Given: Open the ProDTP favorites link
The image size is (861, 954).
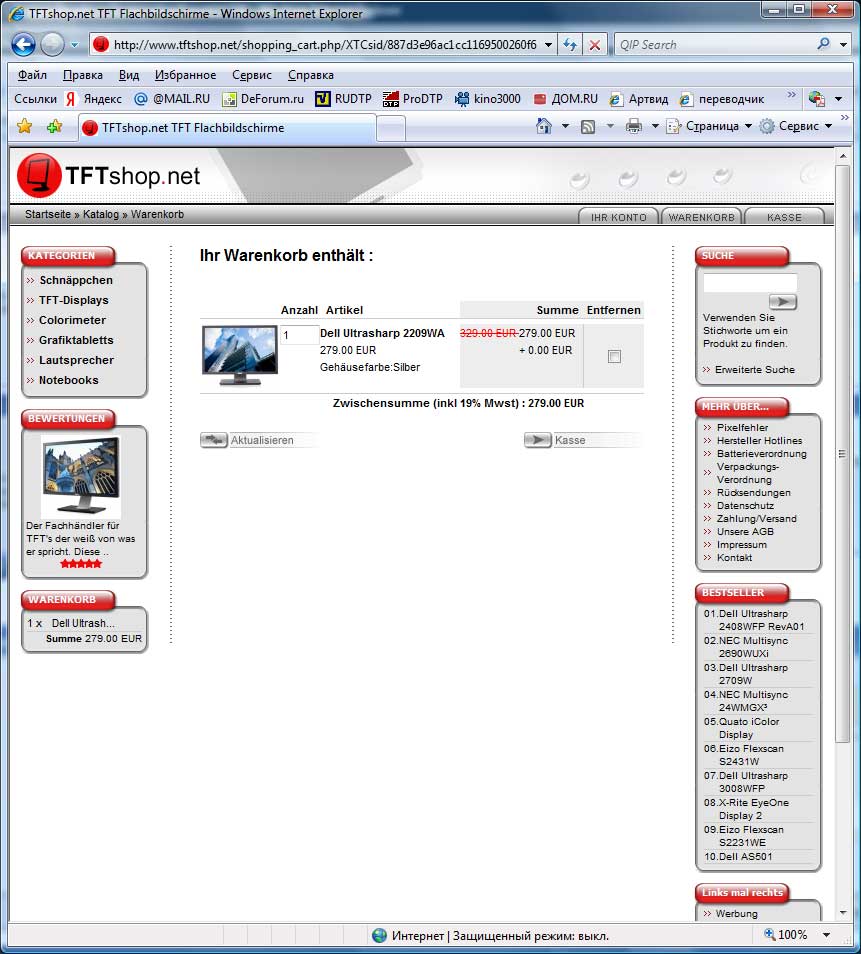Looking at the screenshot, I should [413, 99].
